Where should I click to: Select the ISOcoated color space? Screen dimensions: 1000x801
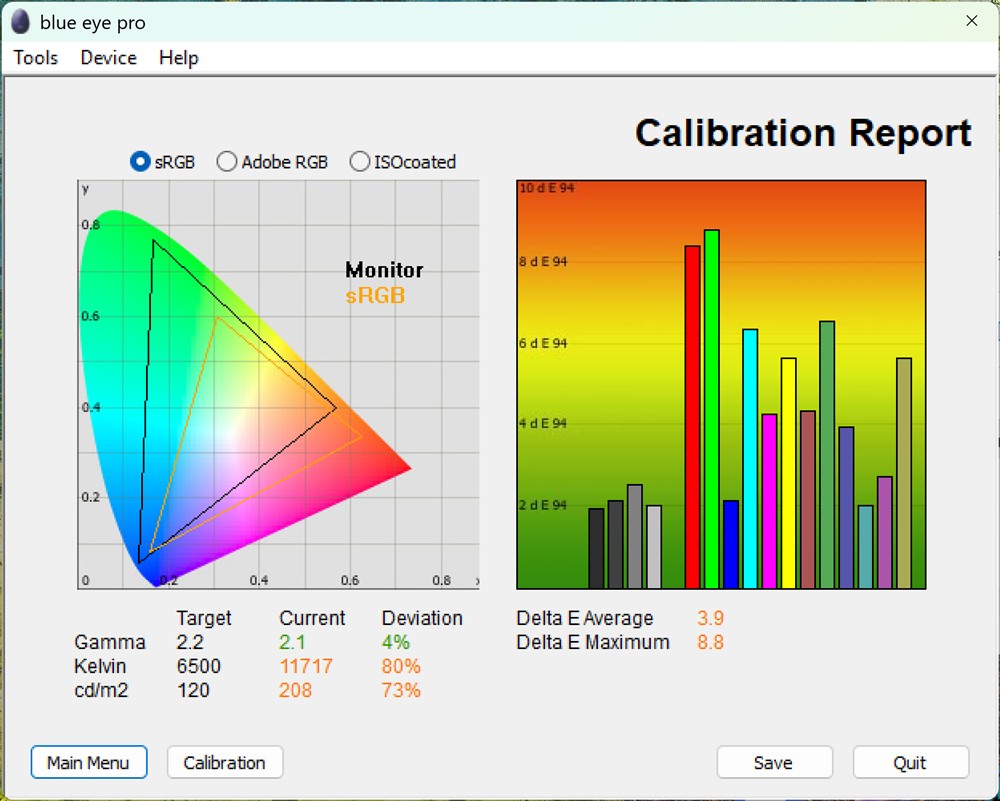click(359, 161)
